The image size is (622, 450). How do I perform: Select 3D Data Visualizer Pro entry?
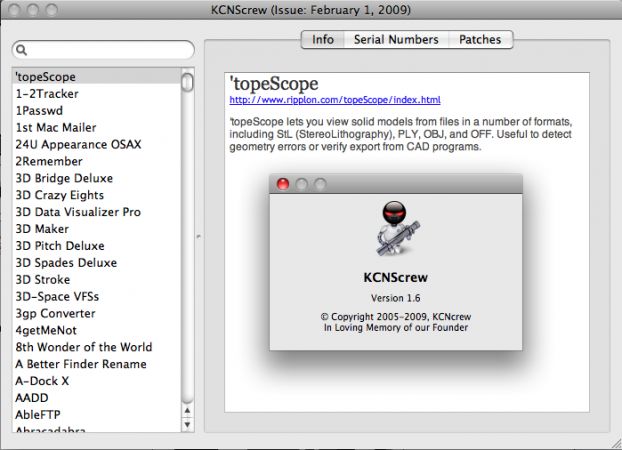(96, 212)
